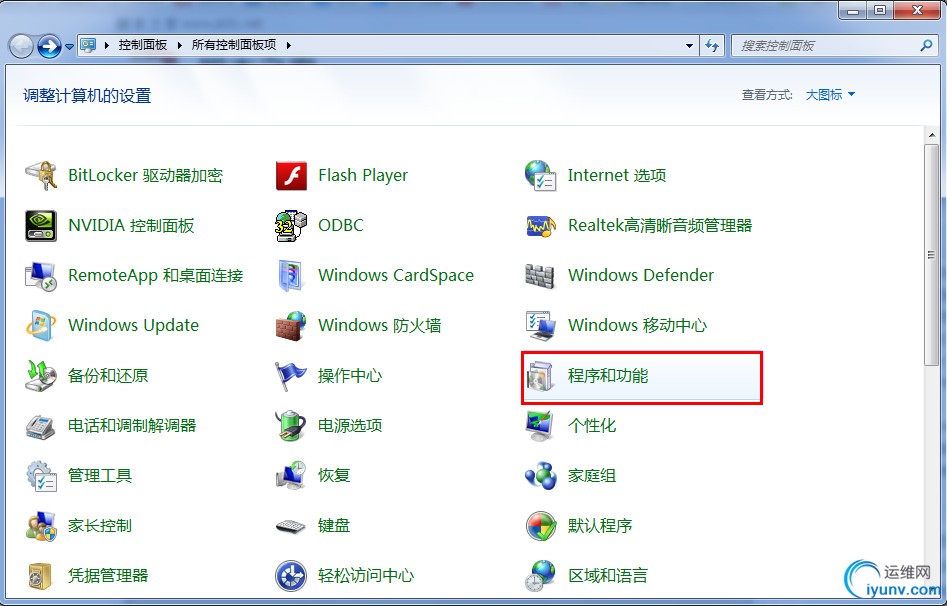Open the BitLocker drive encryption icon

40,175
